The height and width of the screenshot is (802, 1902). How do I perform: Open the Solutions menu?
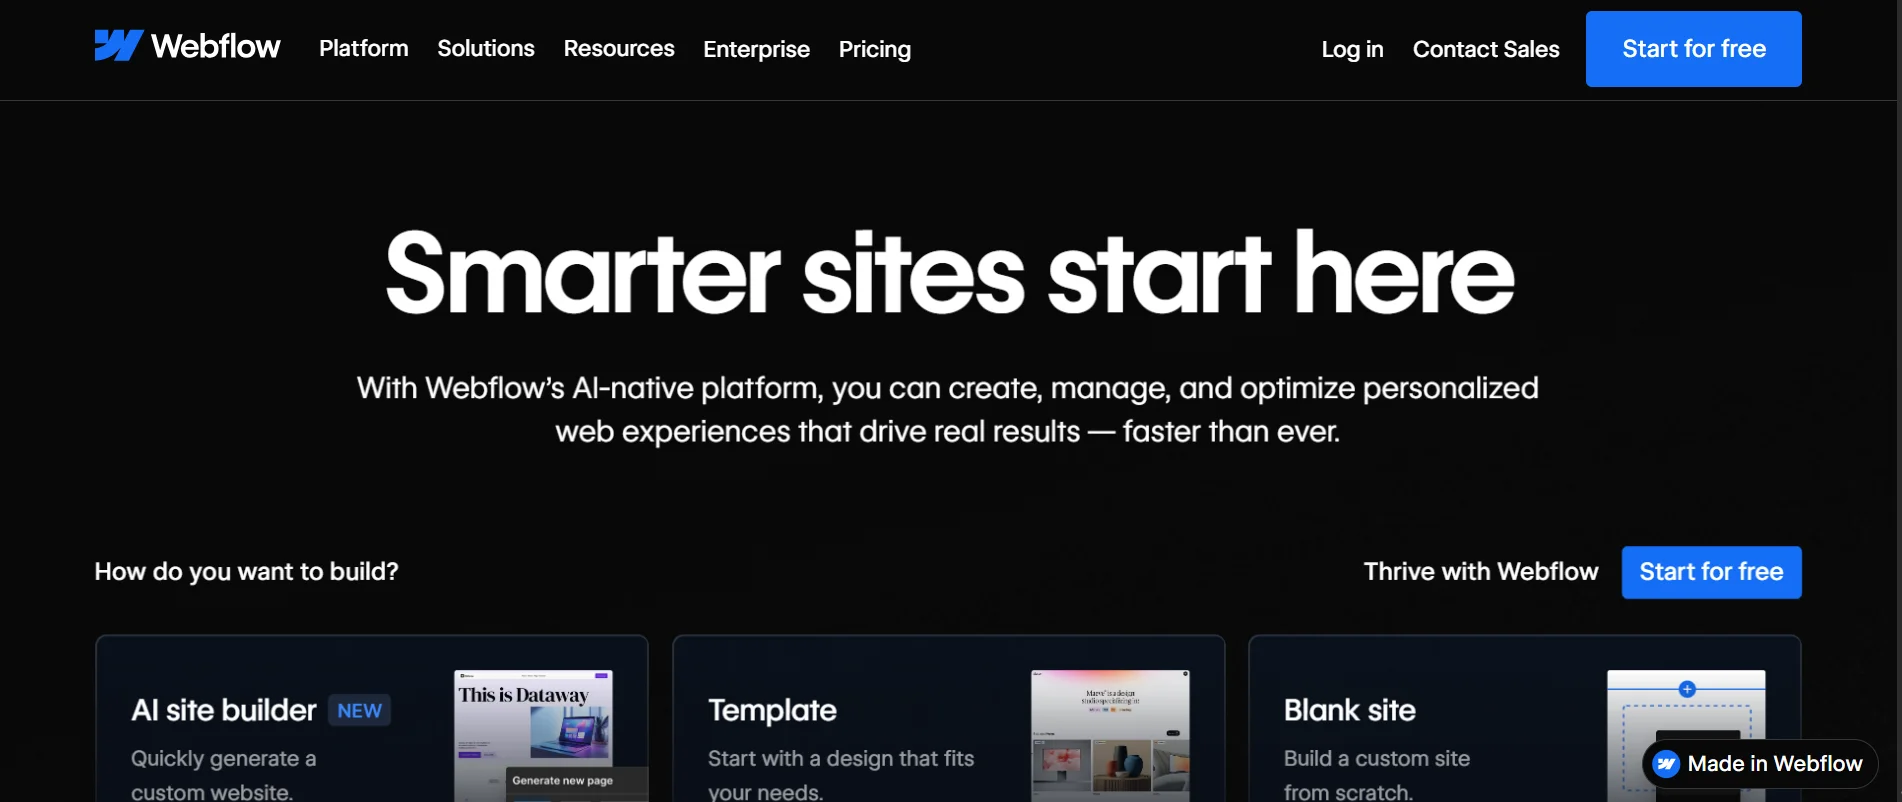pyautogui.click(x=486, y=48)
